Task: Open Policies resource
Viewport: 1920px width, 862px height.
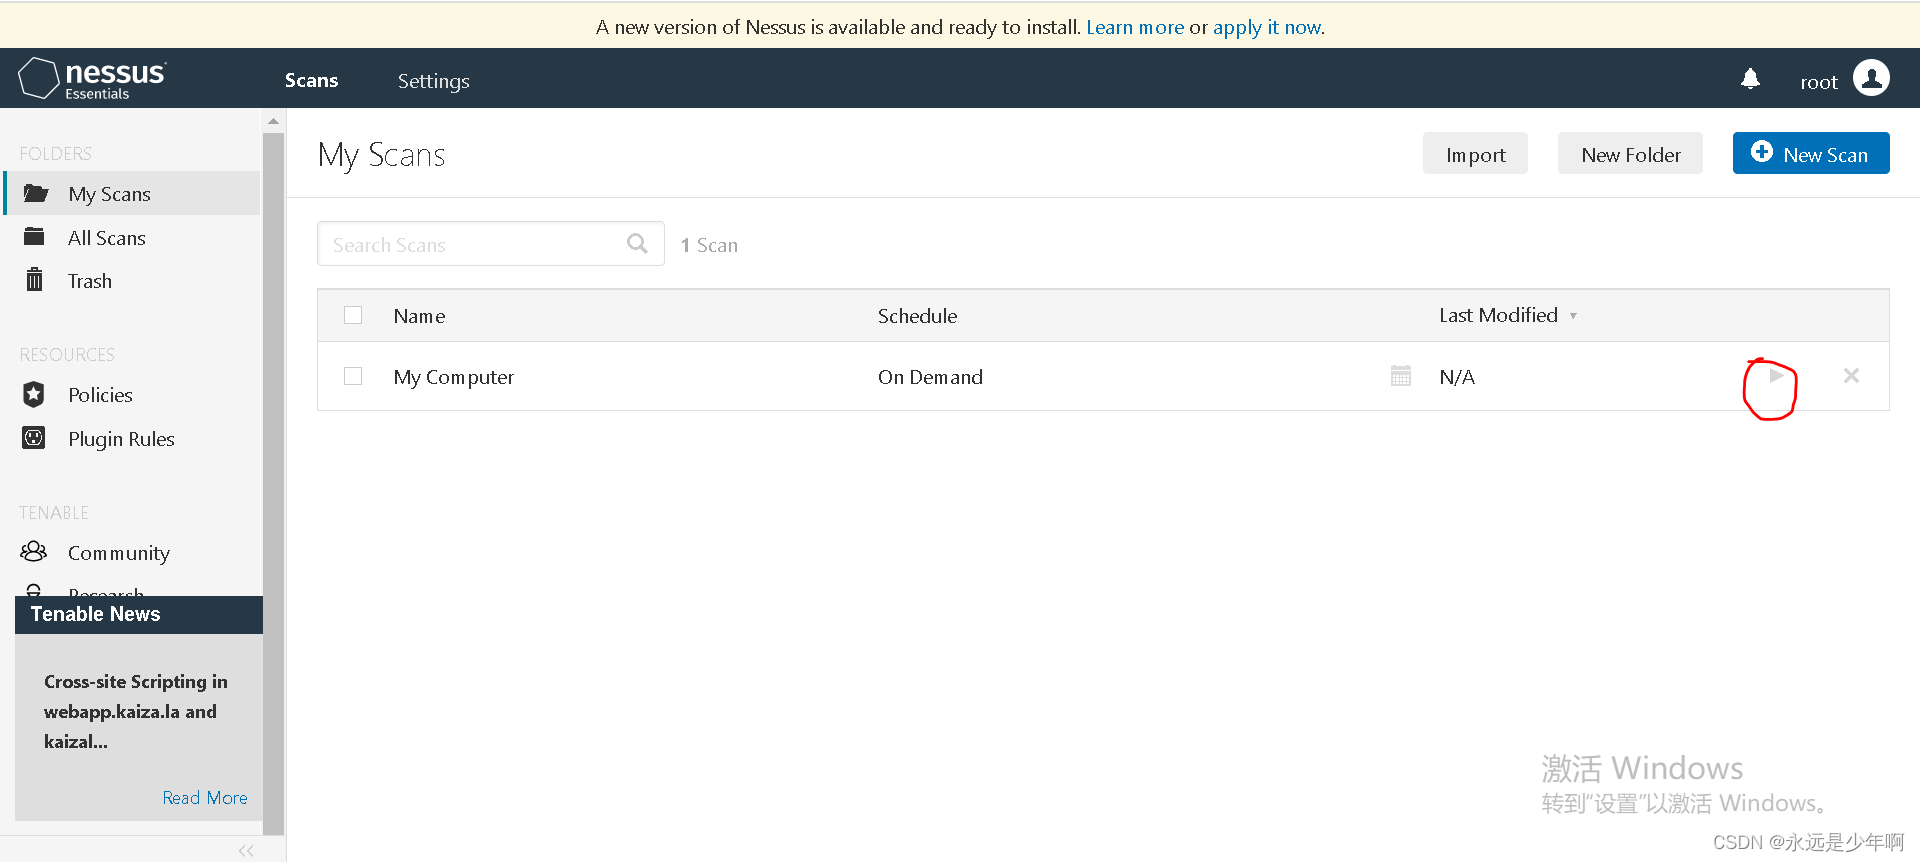Action: pos(100,395)
